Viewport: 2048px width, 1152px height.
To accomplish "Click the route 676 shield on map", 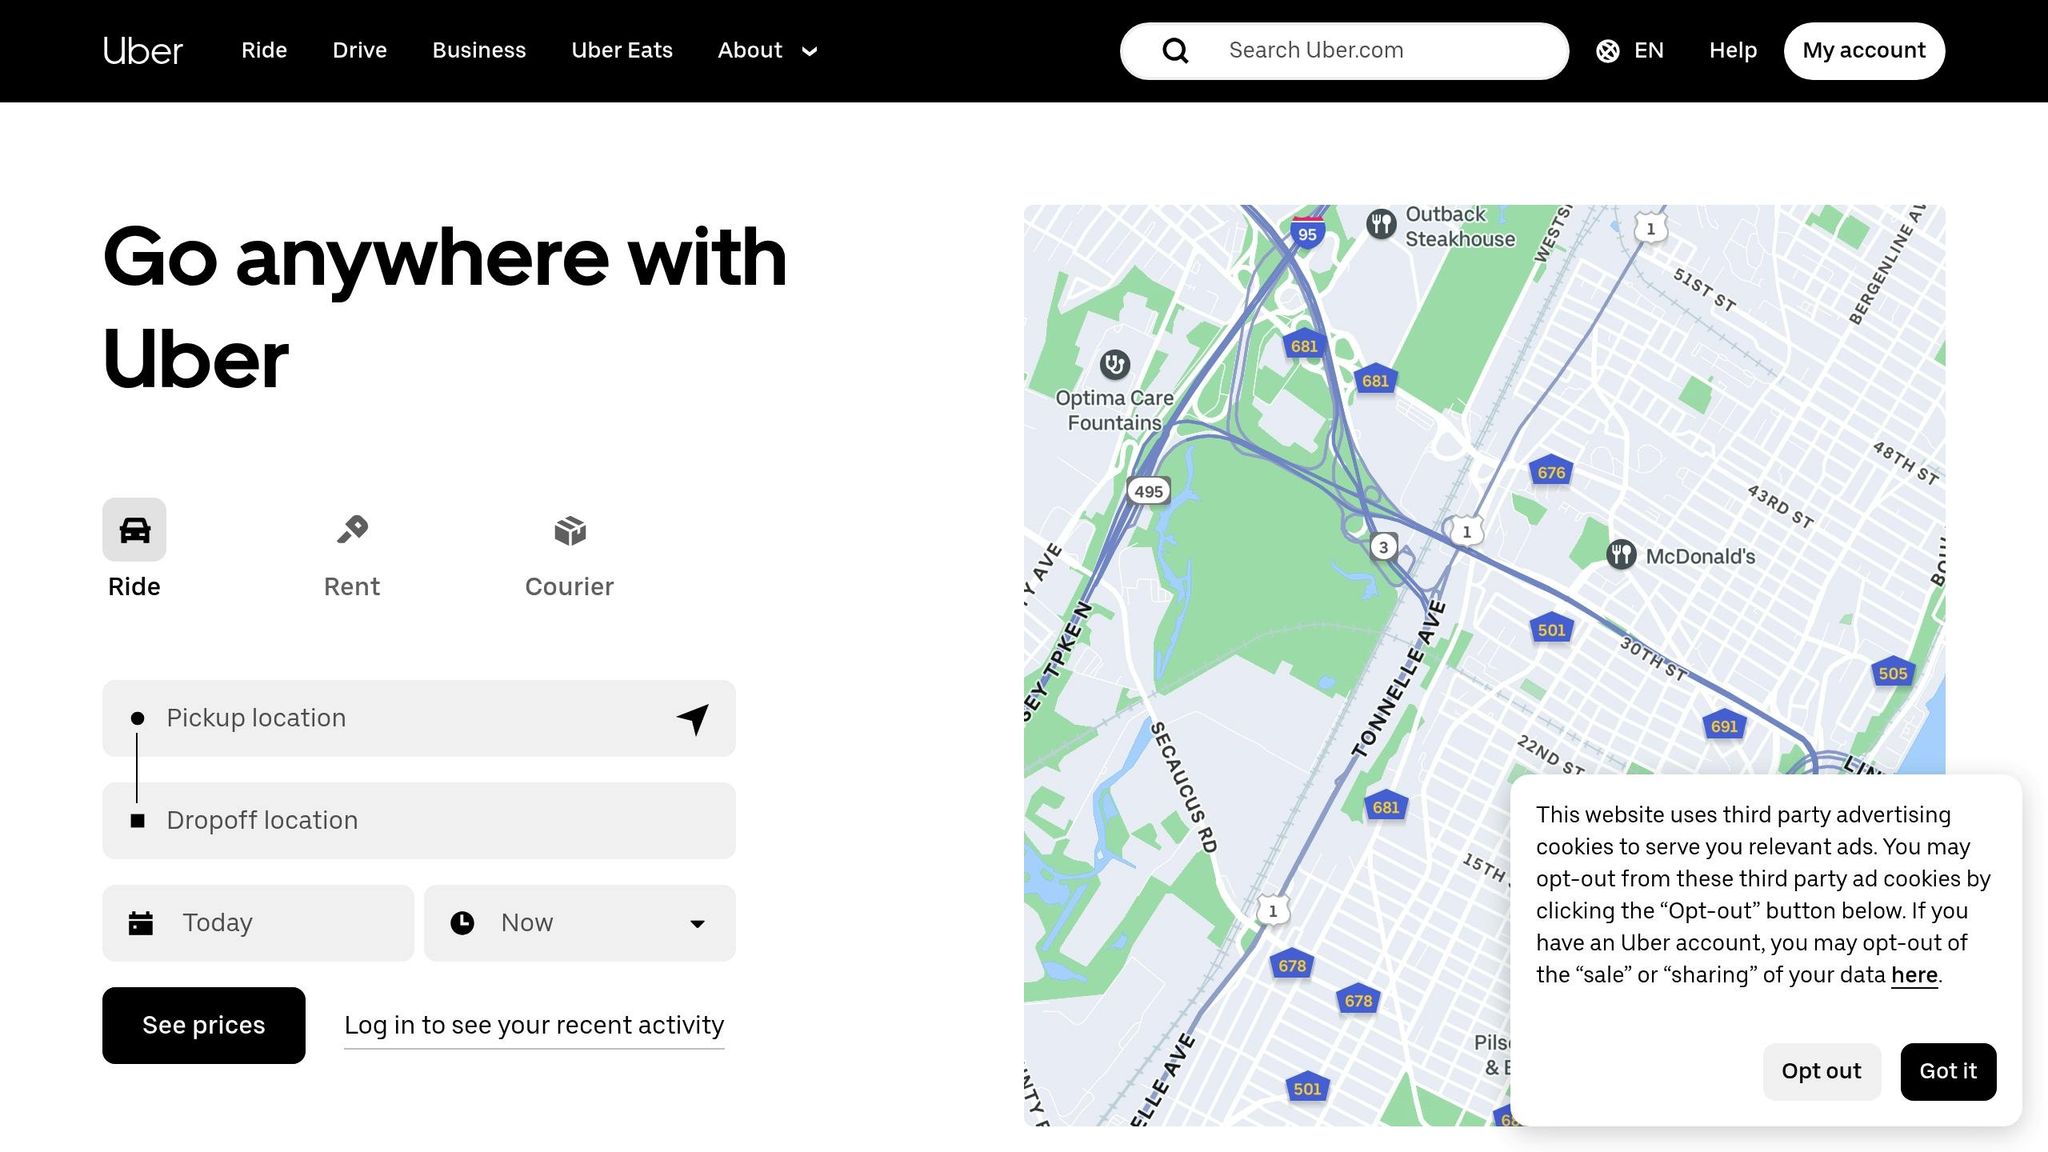I will [x=1551, y=472].
